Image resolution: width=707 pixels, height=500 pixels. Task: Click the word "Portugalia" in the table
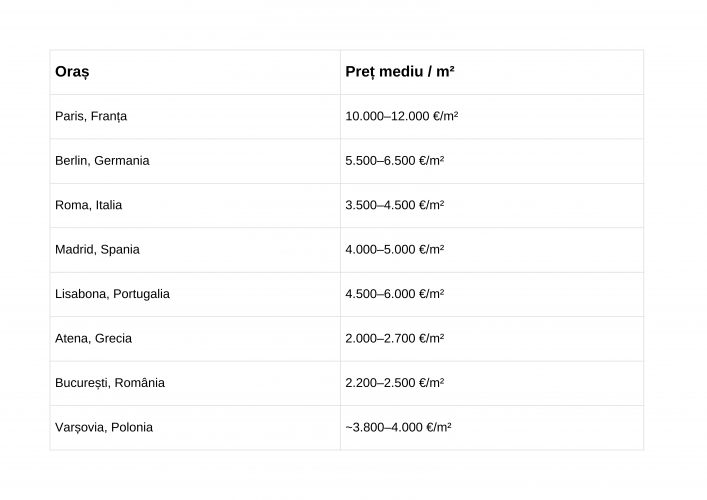pyautogui.click(x=141, y=294)
